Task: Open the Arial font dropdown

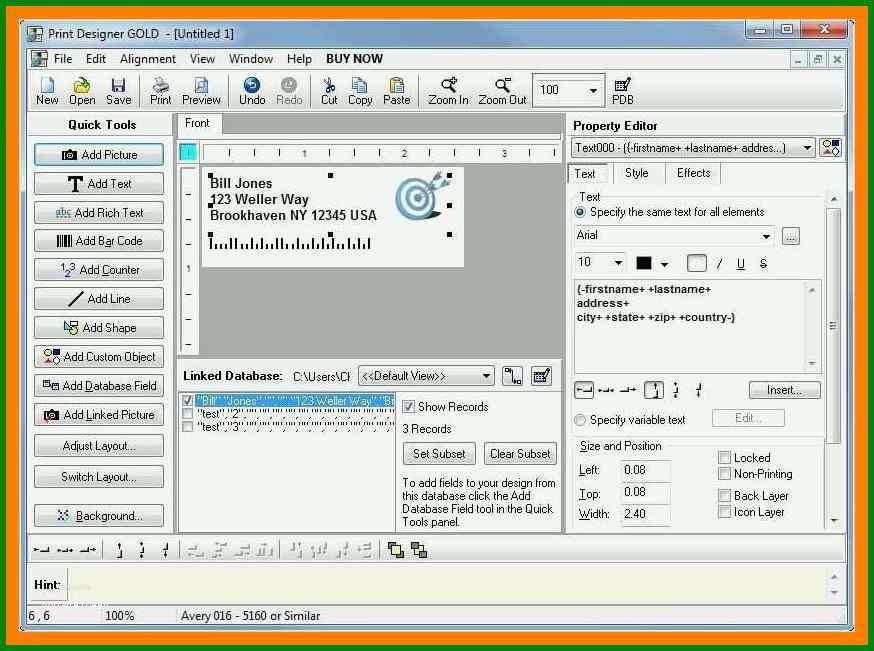Action: coord(766,236)
